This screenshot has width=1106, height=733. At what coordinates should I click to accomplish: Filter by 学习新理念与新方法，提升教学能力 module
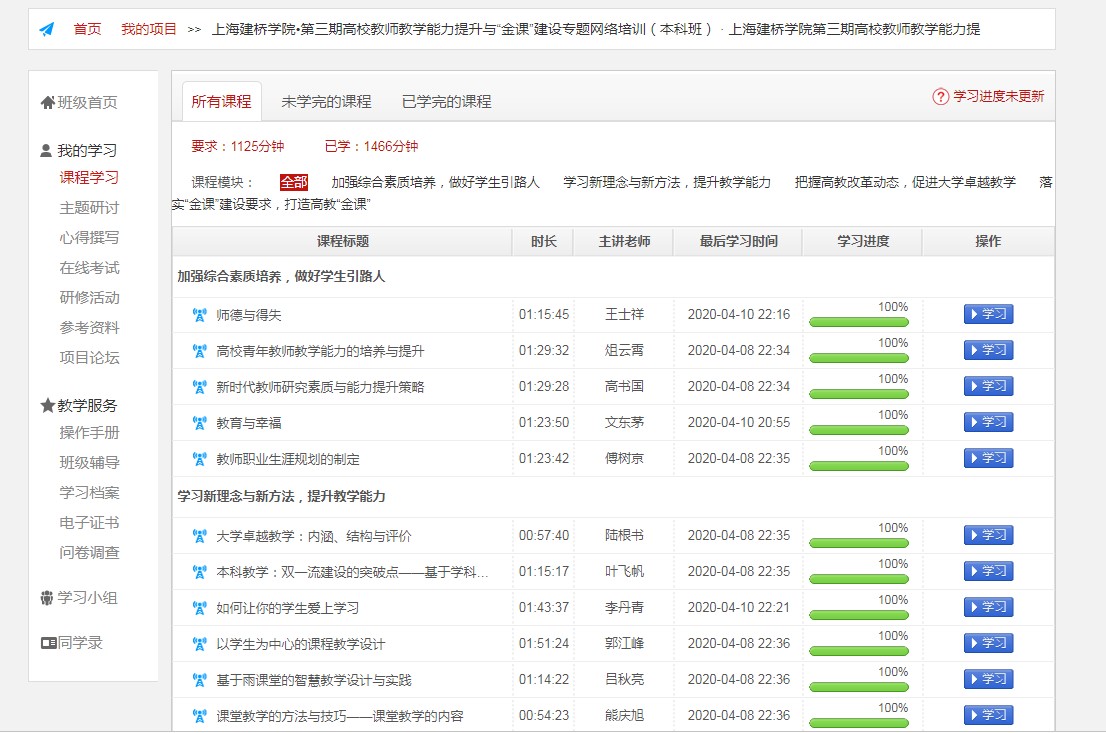point(667,182)
